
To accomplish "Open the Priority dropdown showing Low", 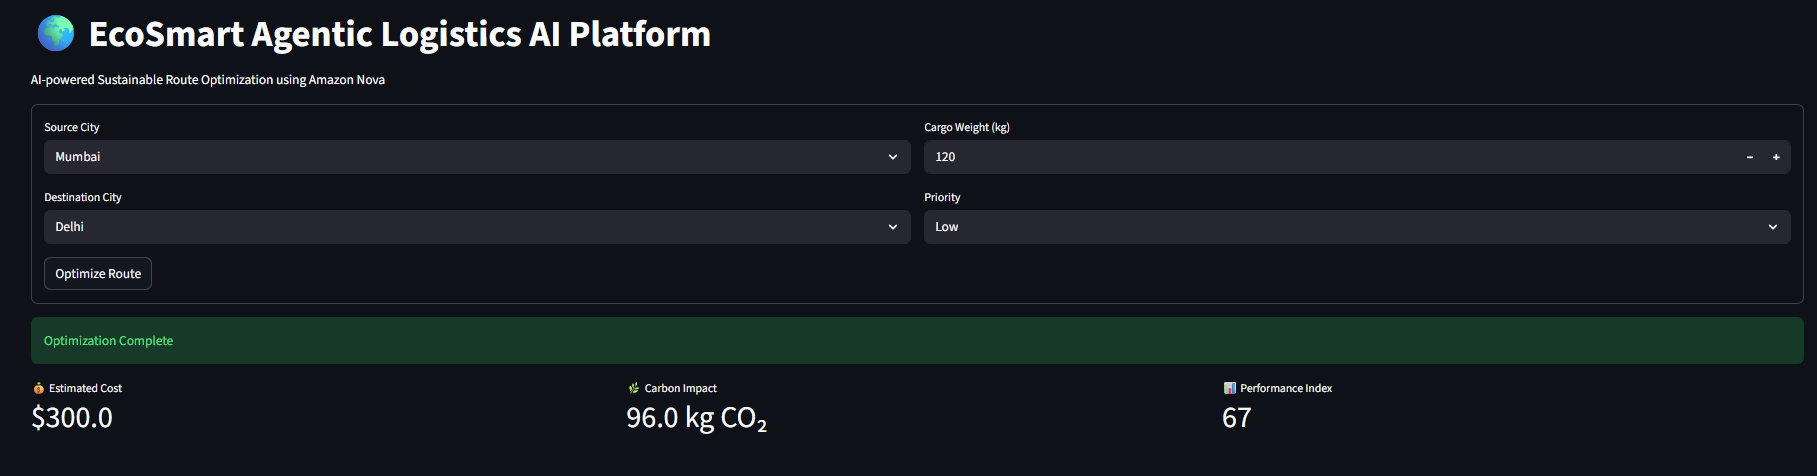I will tap(1357, 227).
